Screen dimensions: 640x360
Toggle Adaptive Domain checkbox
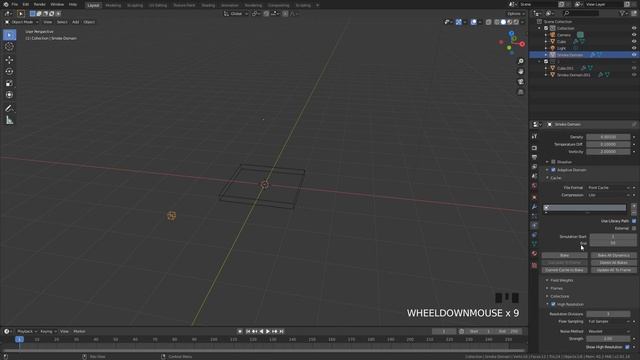pos(553,170)
